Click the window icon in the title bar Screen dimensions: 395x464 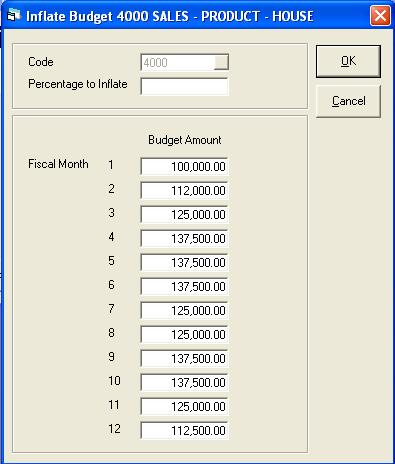pos(14,15)
